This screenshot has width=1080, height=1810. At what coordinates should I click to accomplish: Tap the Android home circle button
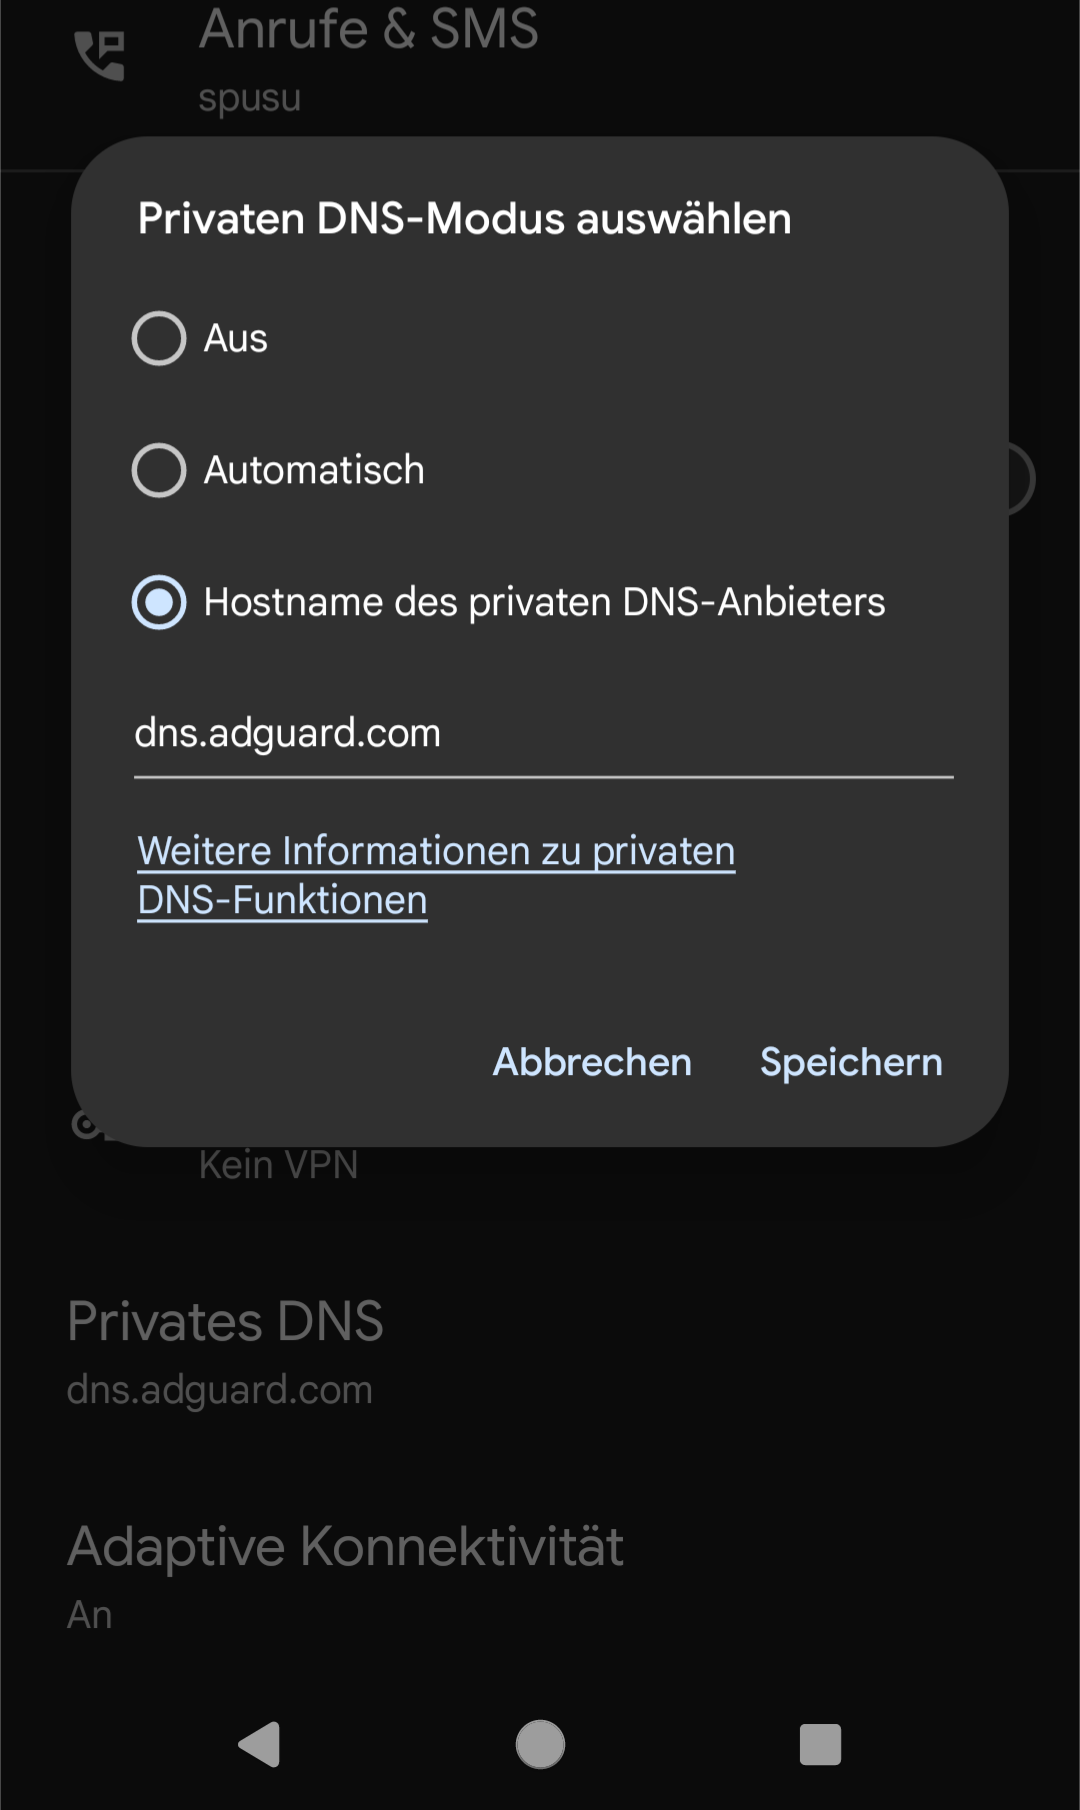(540, 1745)
